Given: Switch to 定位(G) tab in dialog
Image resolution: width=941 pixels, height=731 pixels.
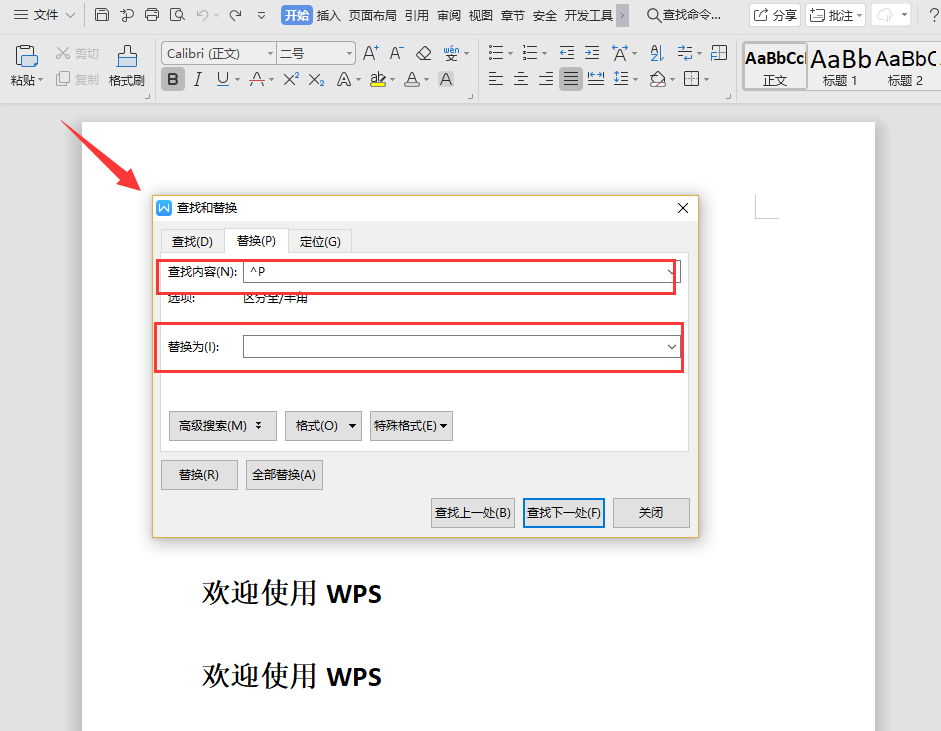Looking at the screenshot, I should click(x=320, y=241).
